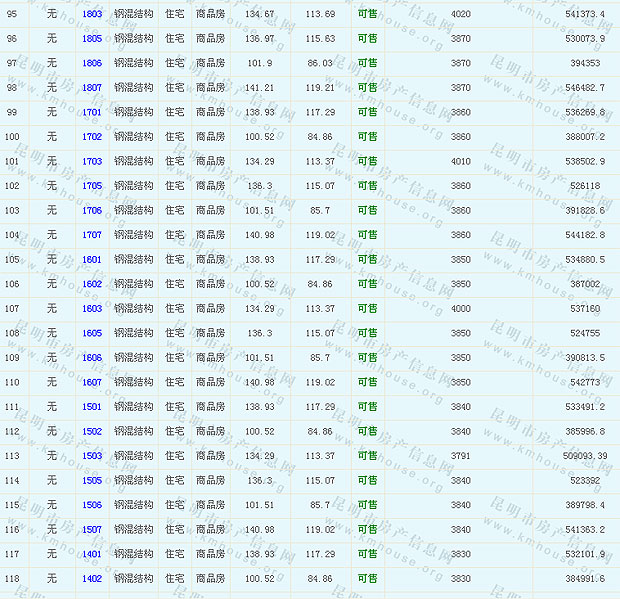Open the 1503 room link
Image resolution: width=620 pixels, height=599 pixels.
tap(92, 455)
